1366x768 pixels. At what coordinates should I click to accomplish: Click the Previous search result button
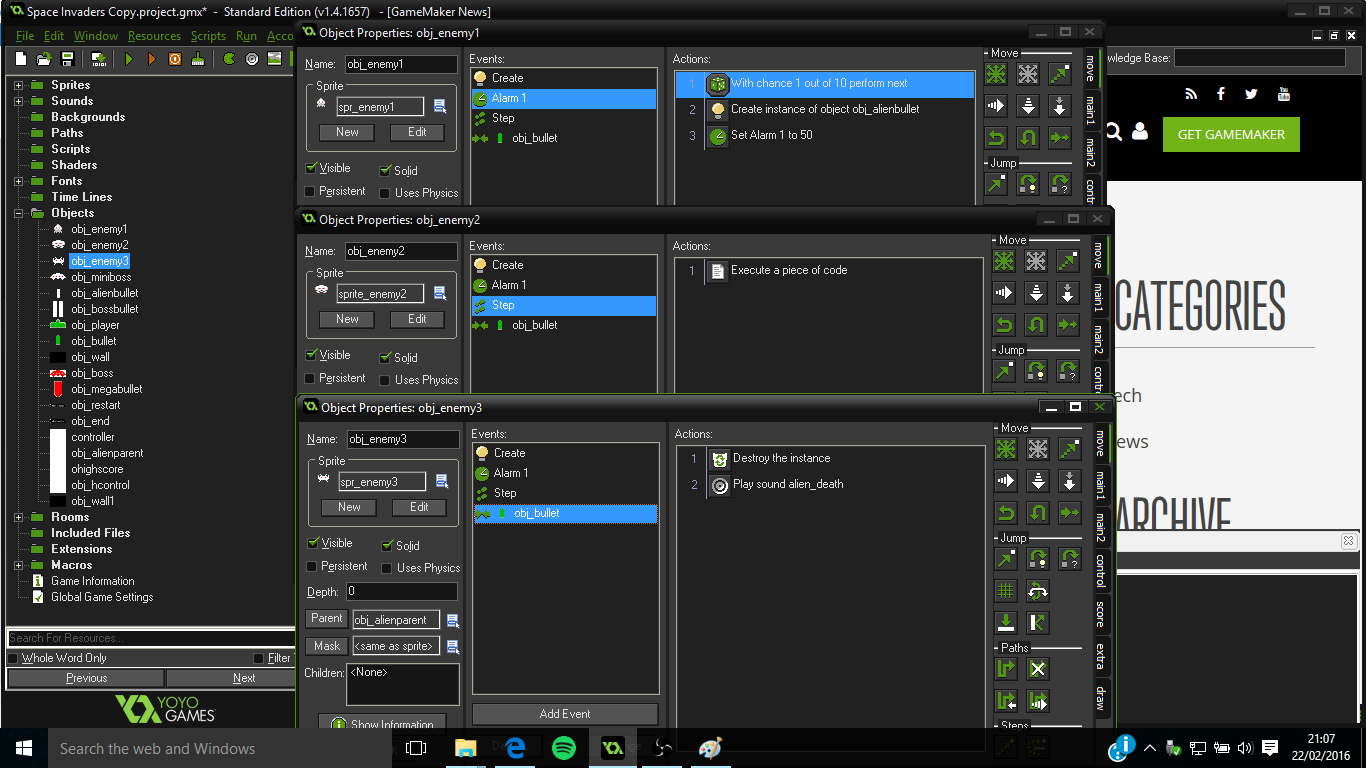point(87,678)
